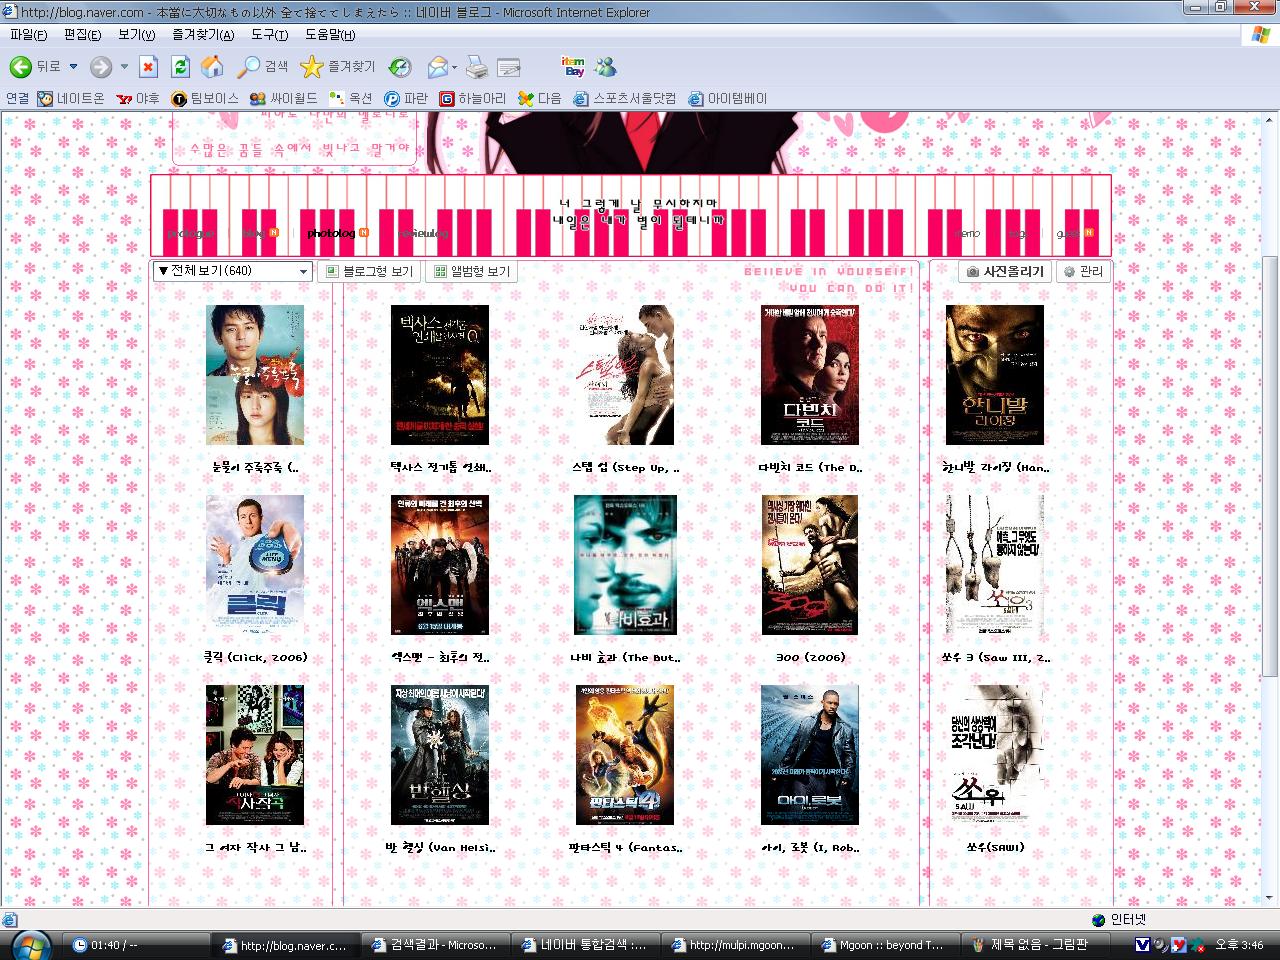
Task: Open the 300 (2006) movie poster thumbnail
Action: point(809,565)
